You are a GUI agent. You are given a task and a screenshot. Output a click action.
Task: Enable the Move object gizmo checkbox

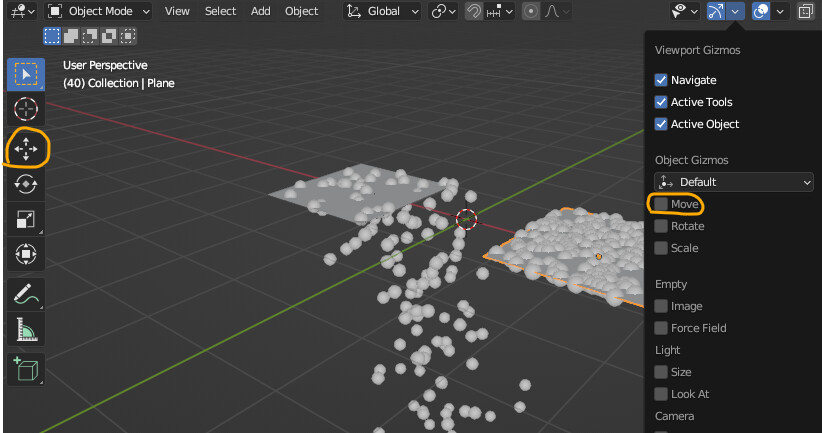tap(661, 204)
